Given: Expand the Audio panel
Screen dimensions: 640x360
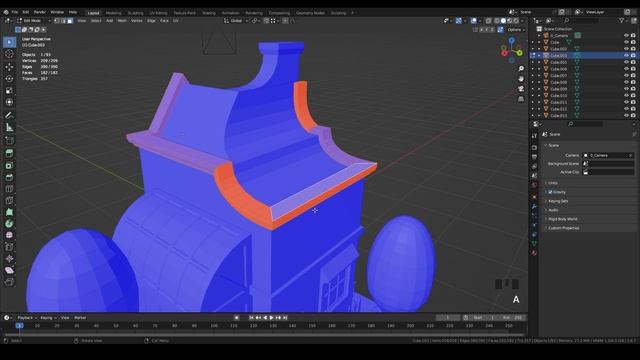Looking at the screenshot, I should (553, 210).
